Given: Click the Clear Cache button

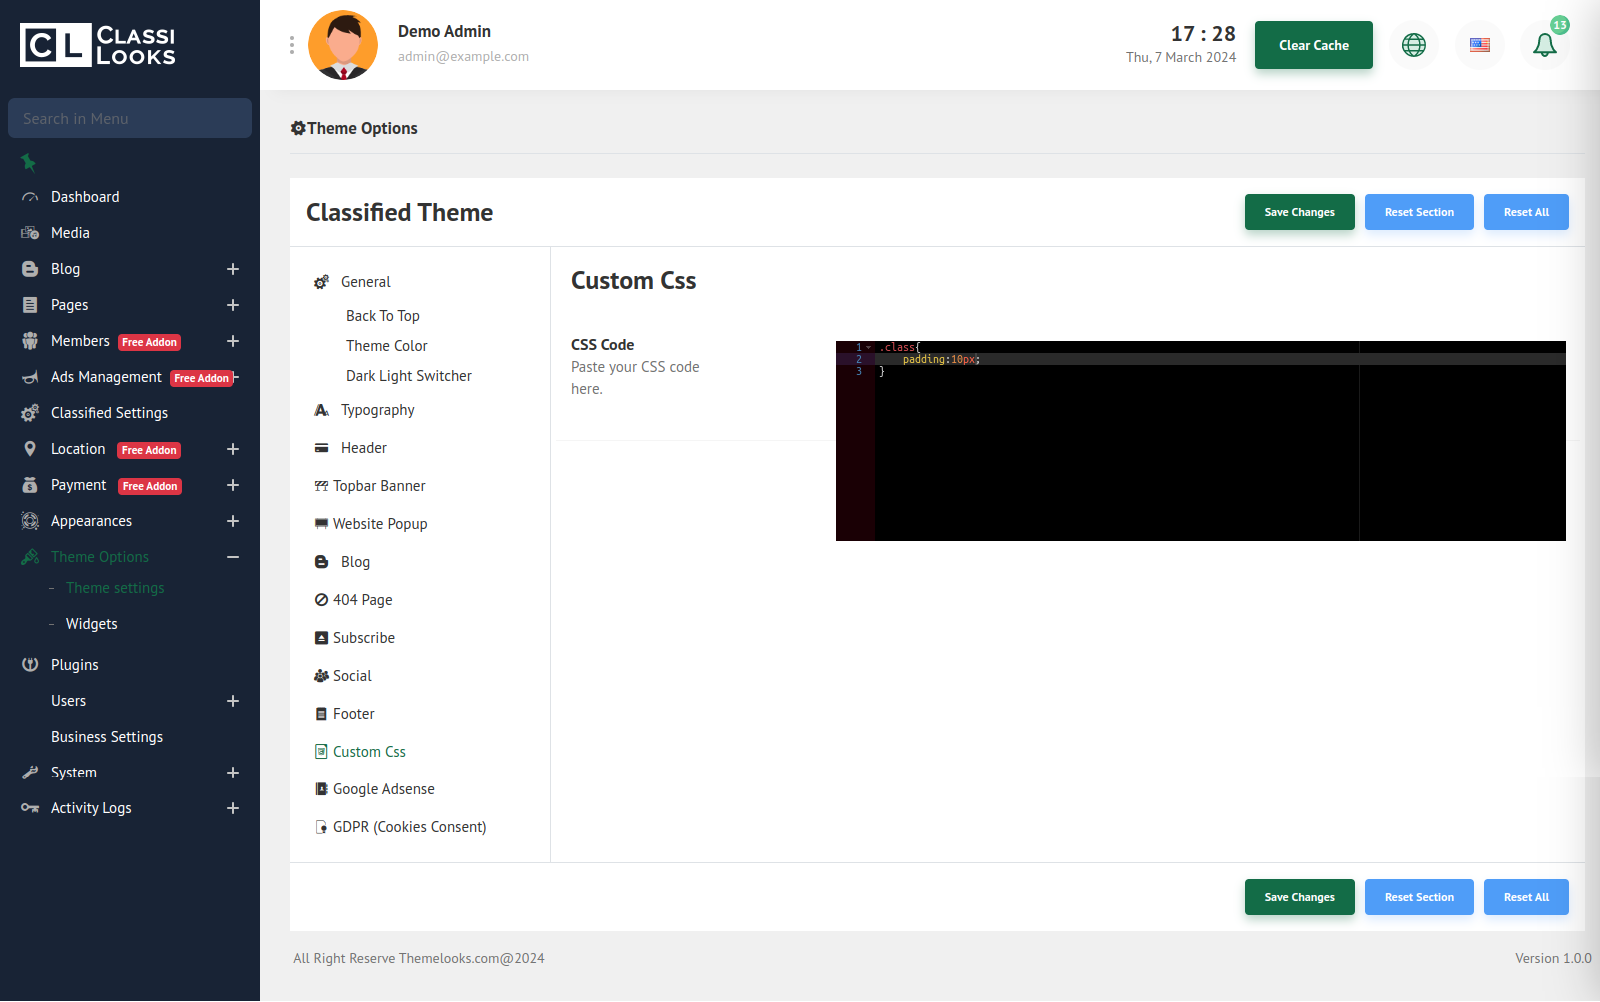Looking at the screenshot, I should click(1313, 45).
